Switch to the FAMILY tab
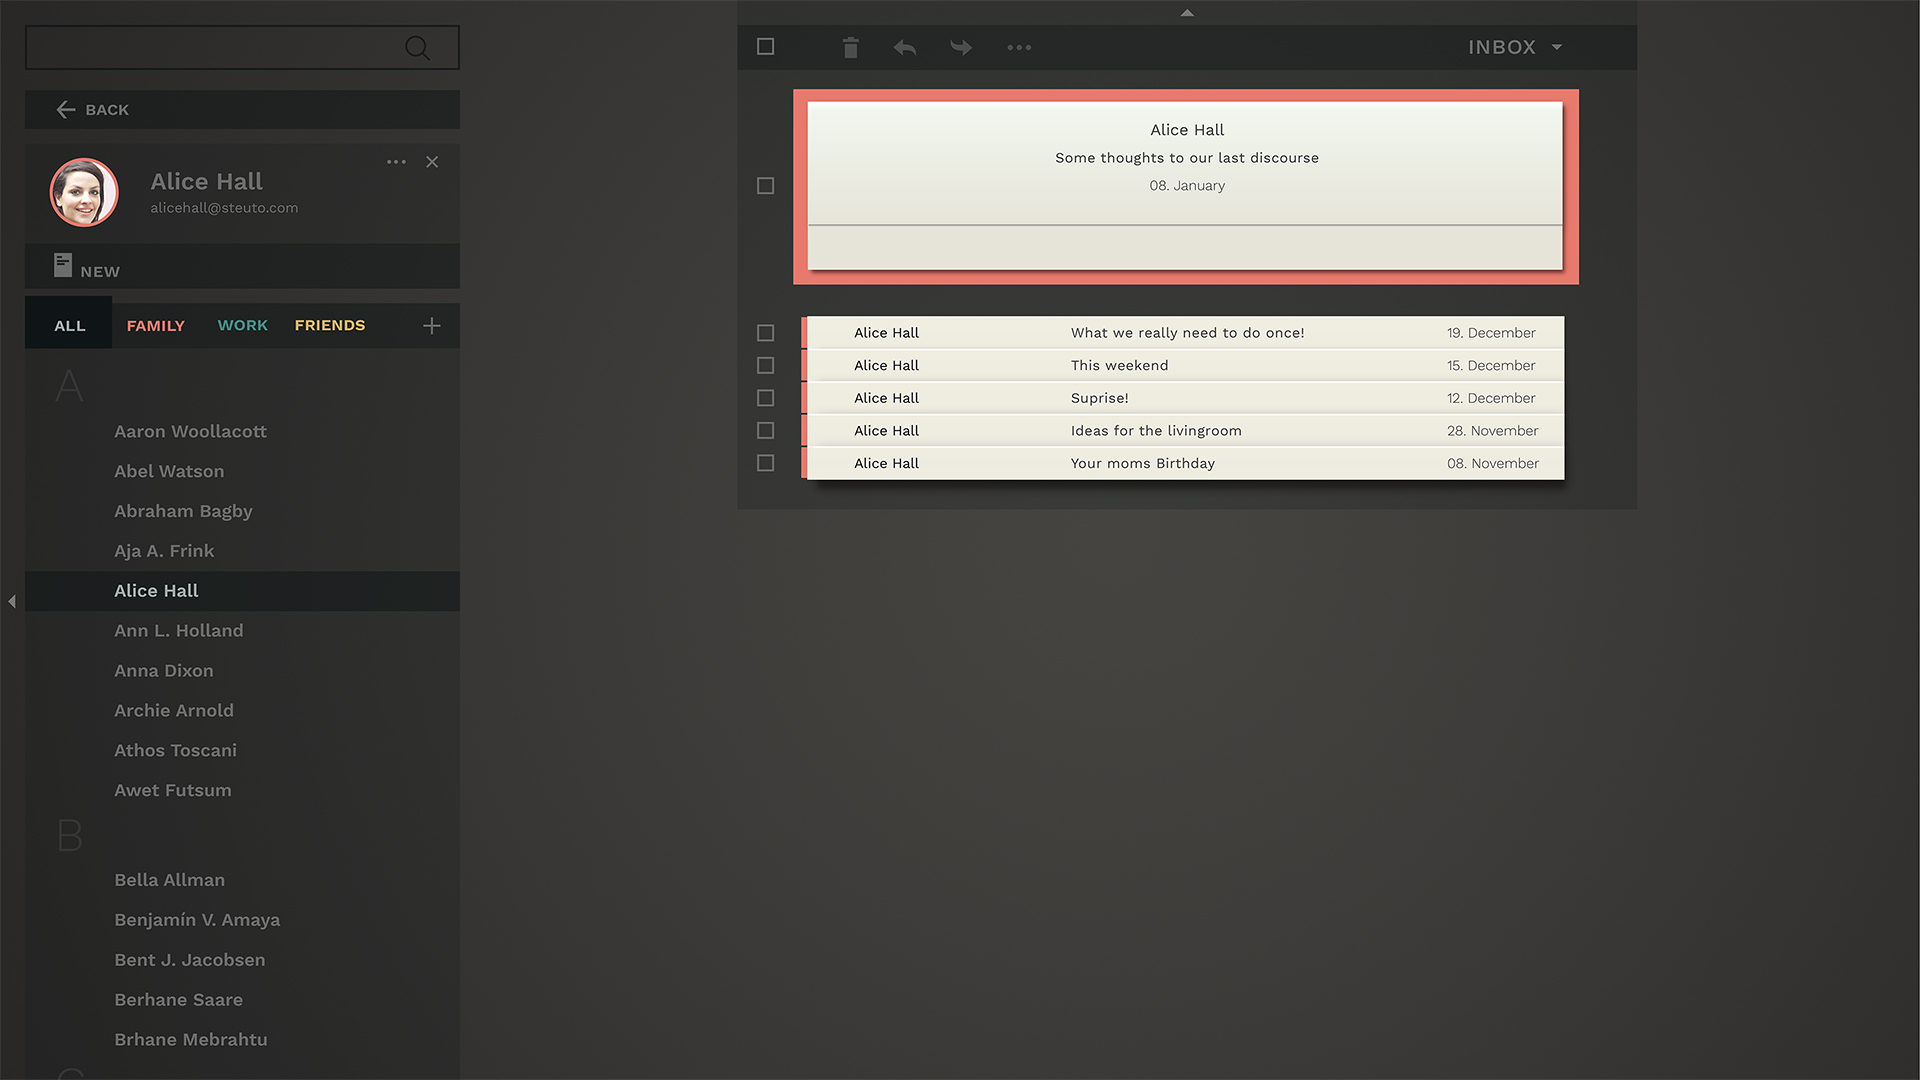Screen dimensions: 1920x1080 tap(155, 325)
